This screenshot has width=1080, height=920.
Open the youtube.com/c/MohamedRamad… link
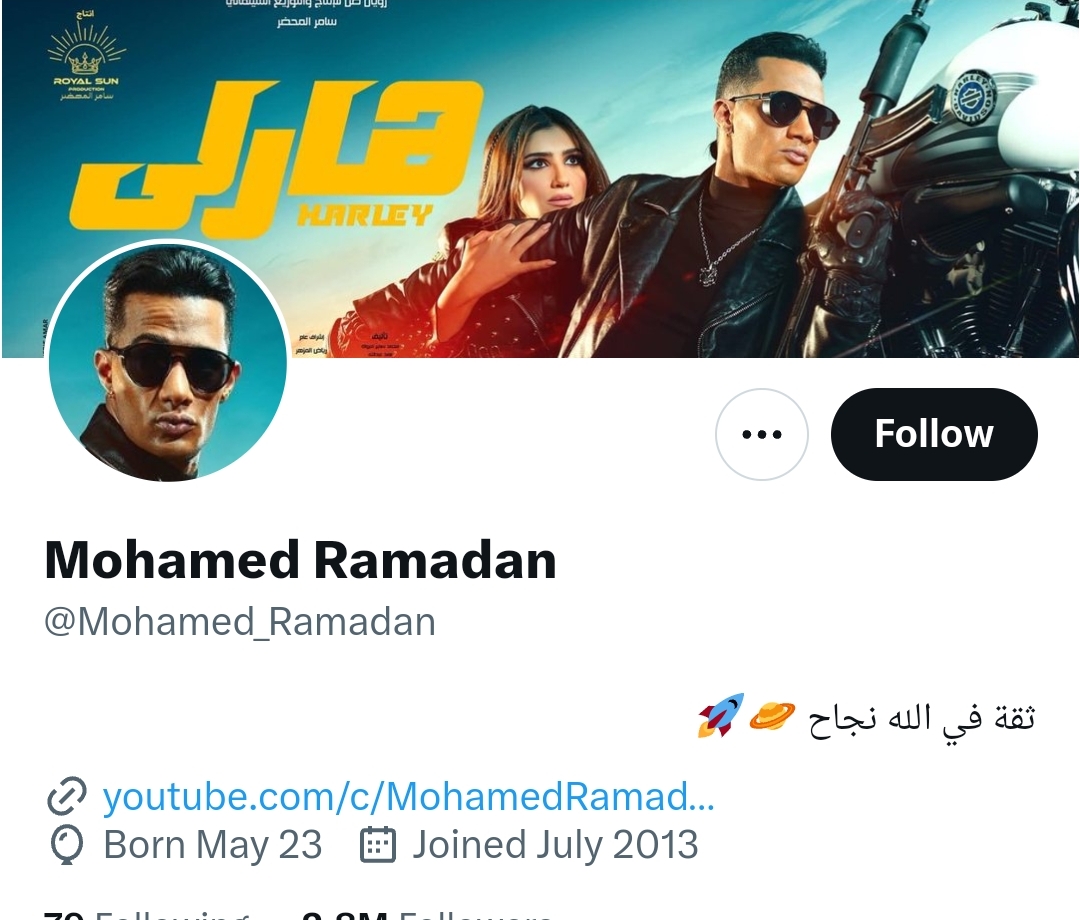pos(408,797)
